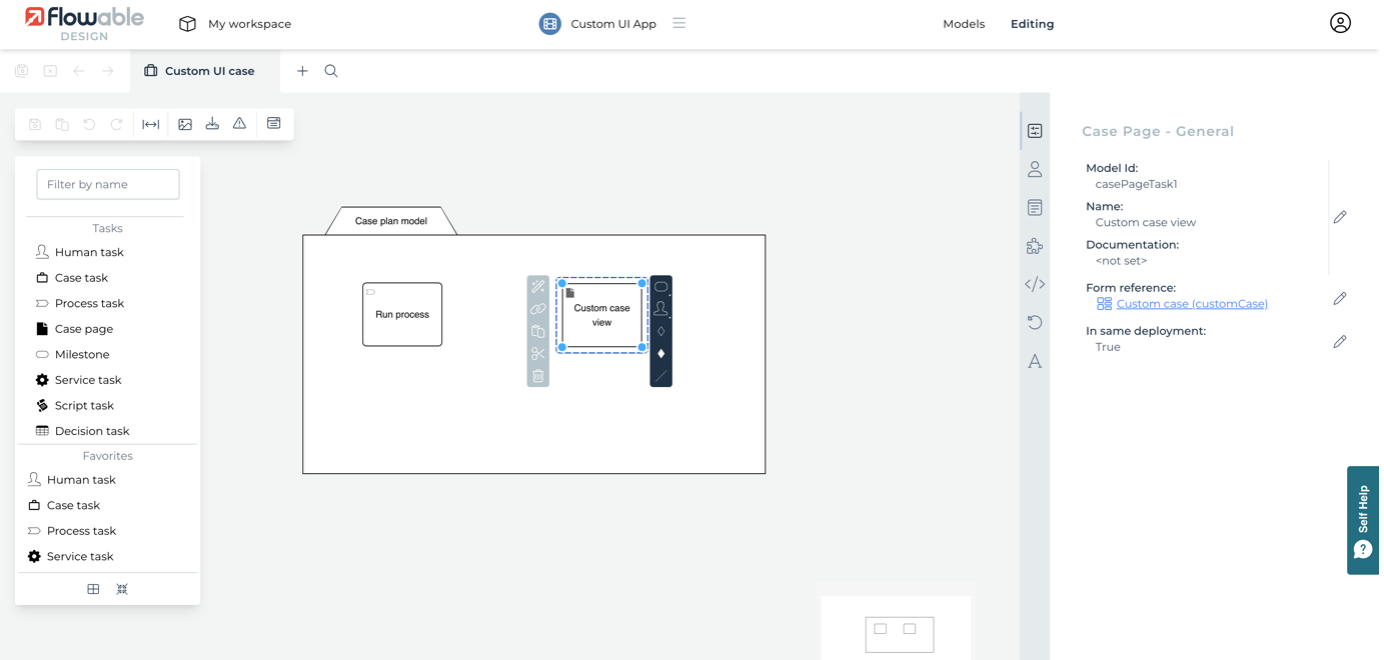The width and height of the screenshot is (1384, 660).
Task: Click the Filter by name input field
Action: pos(108,184)
